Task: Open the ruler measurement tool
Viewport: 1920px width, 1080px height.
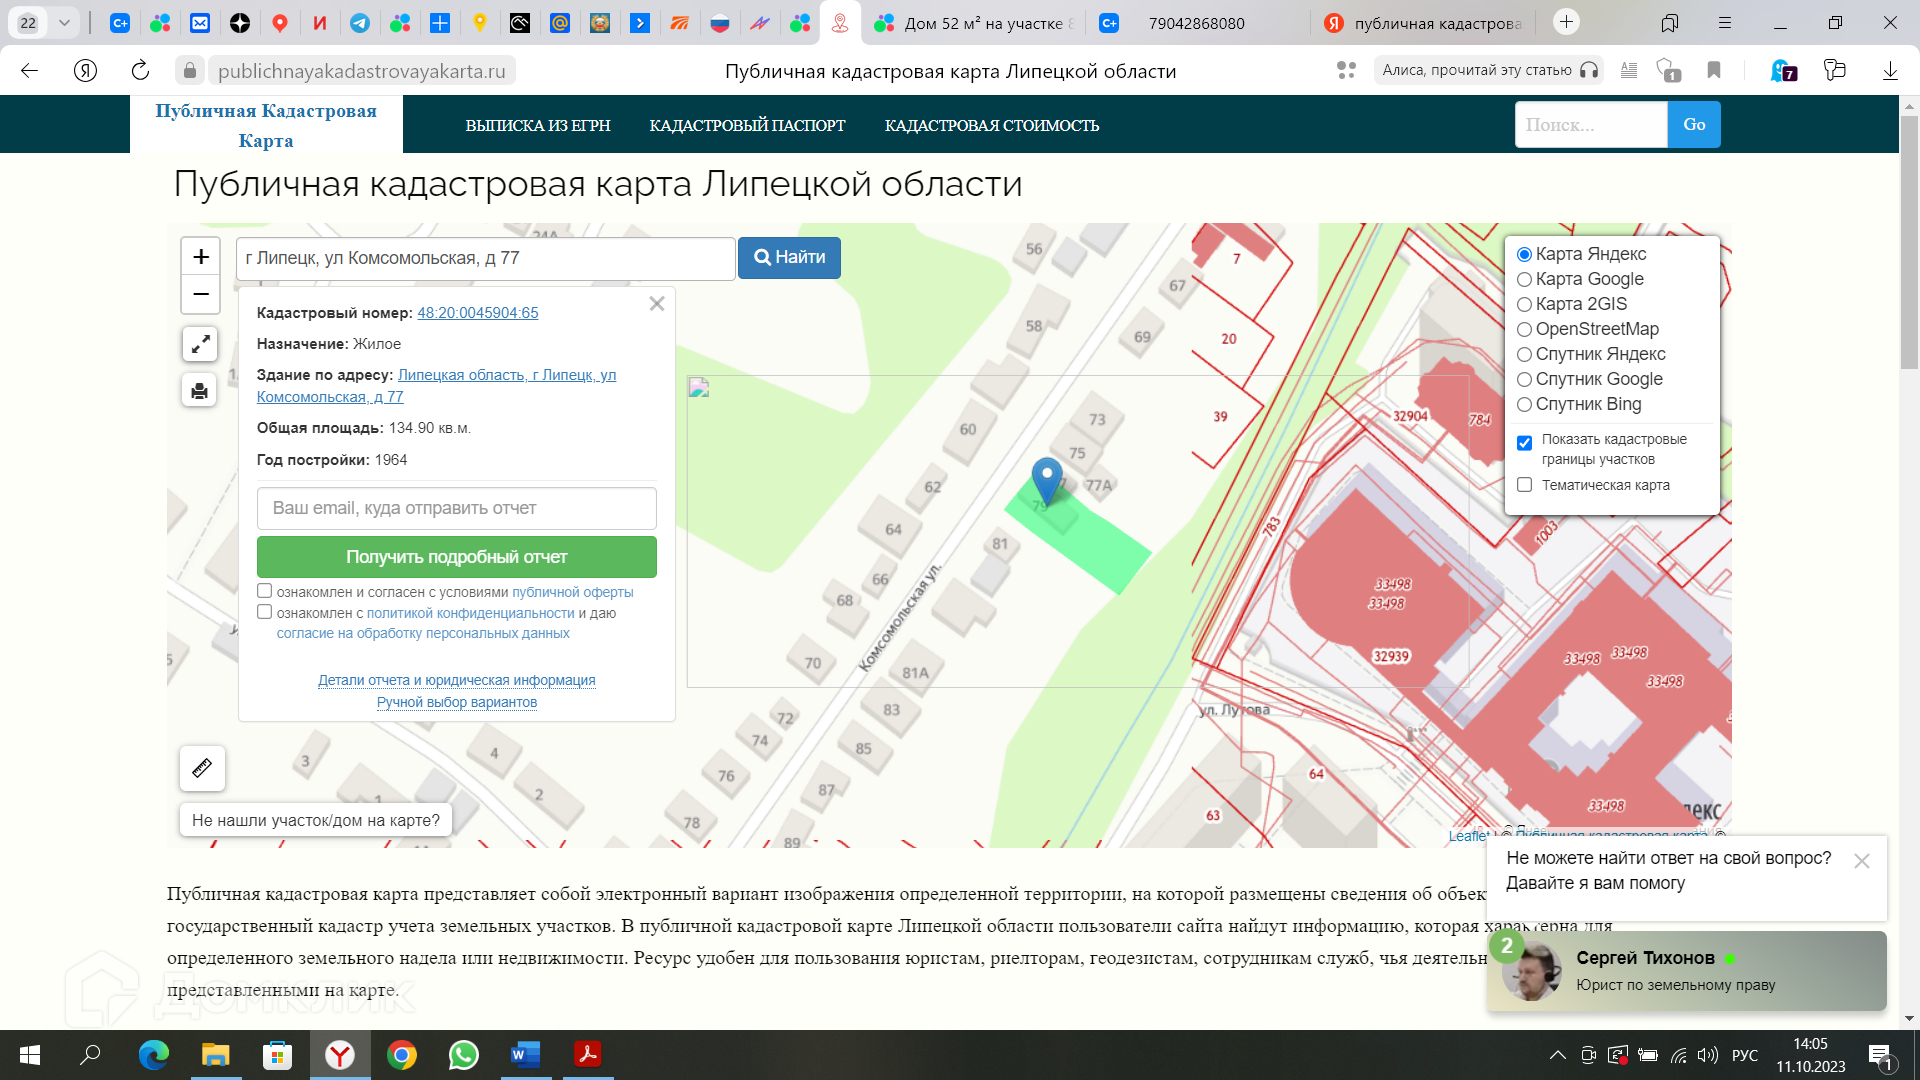Action: point(202,768)
